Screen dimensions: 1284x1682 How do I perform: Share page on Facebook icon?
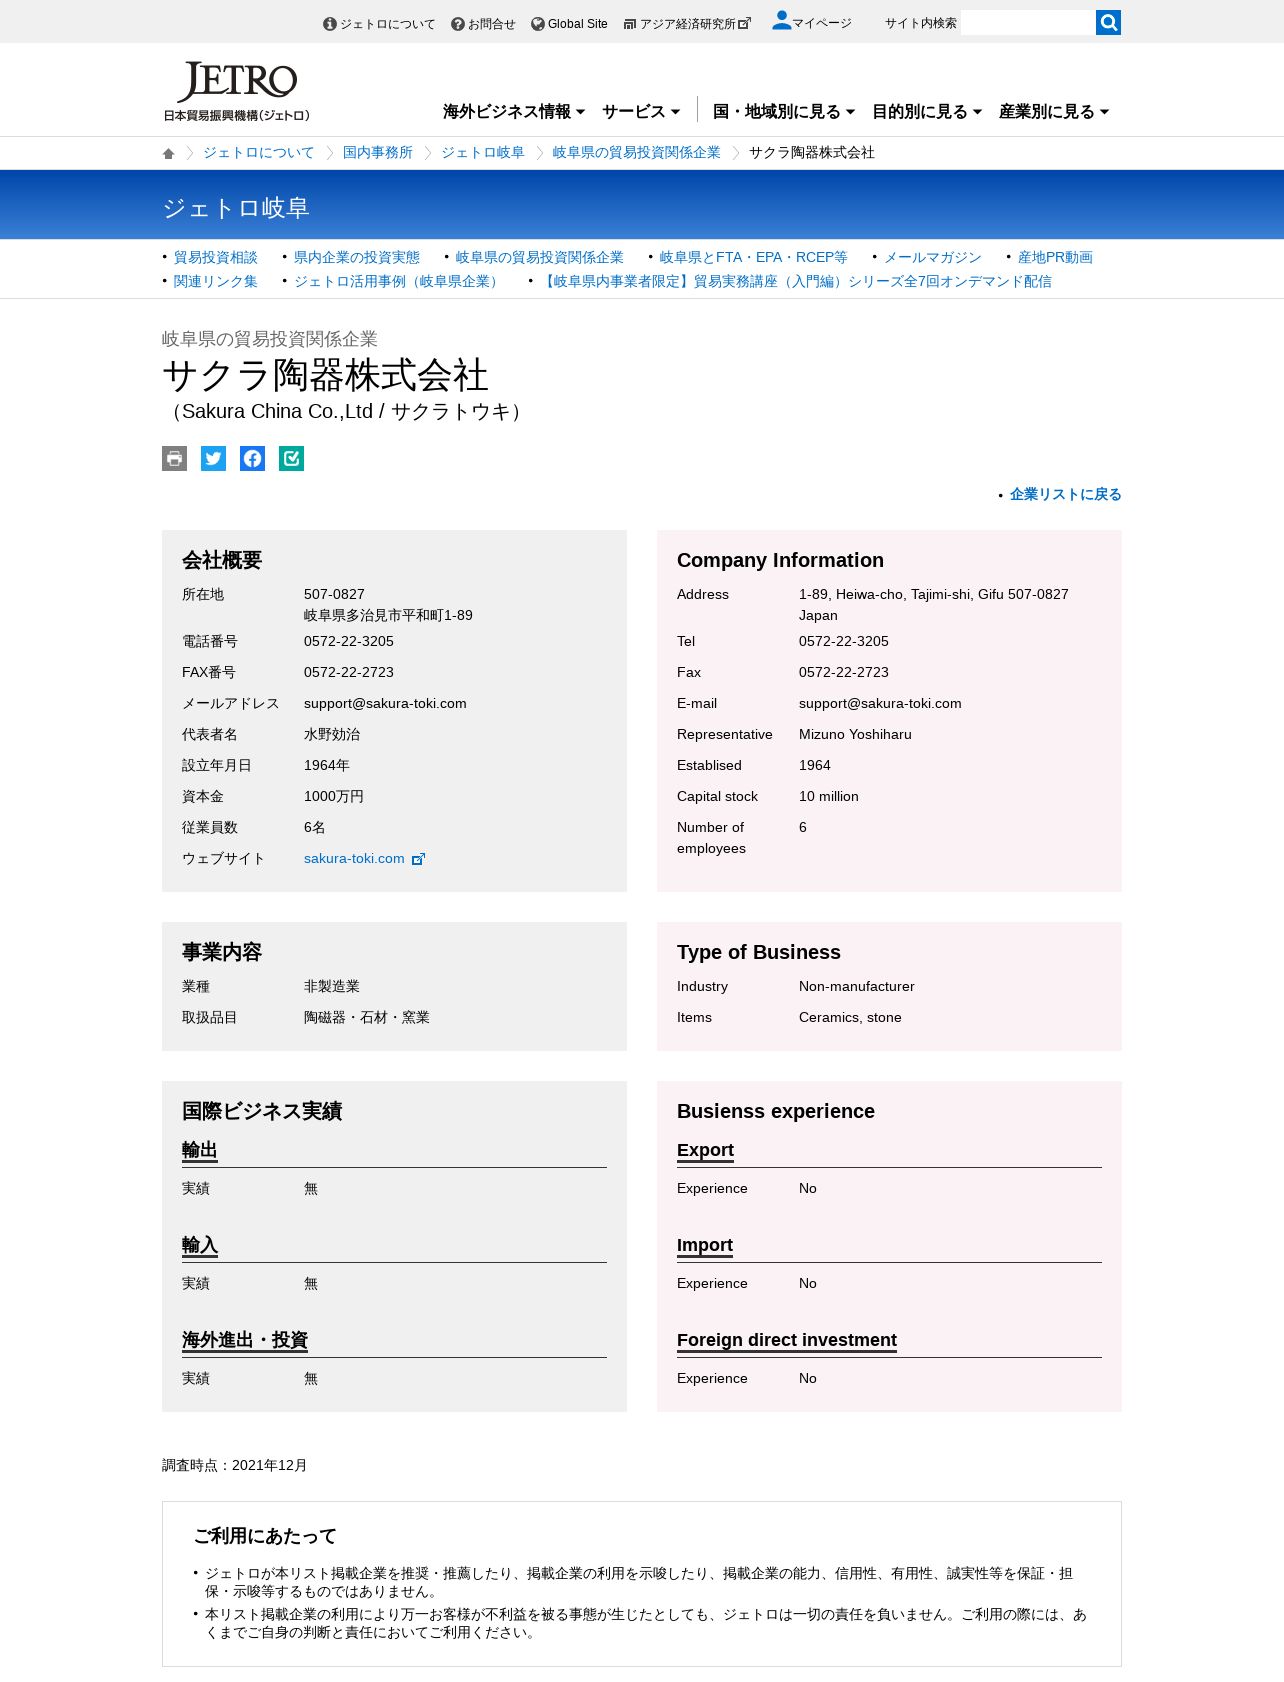tap(252, 458)
